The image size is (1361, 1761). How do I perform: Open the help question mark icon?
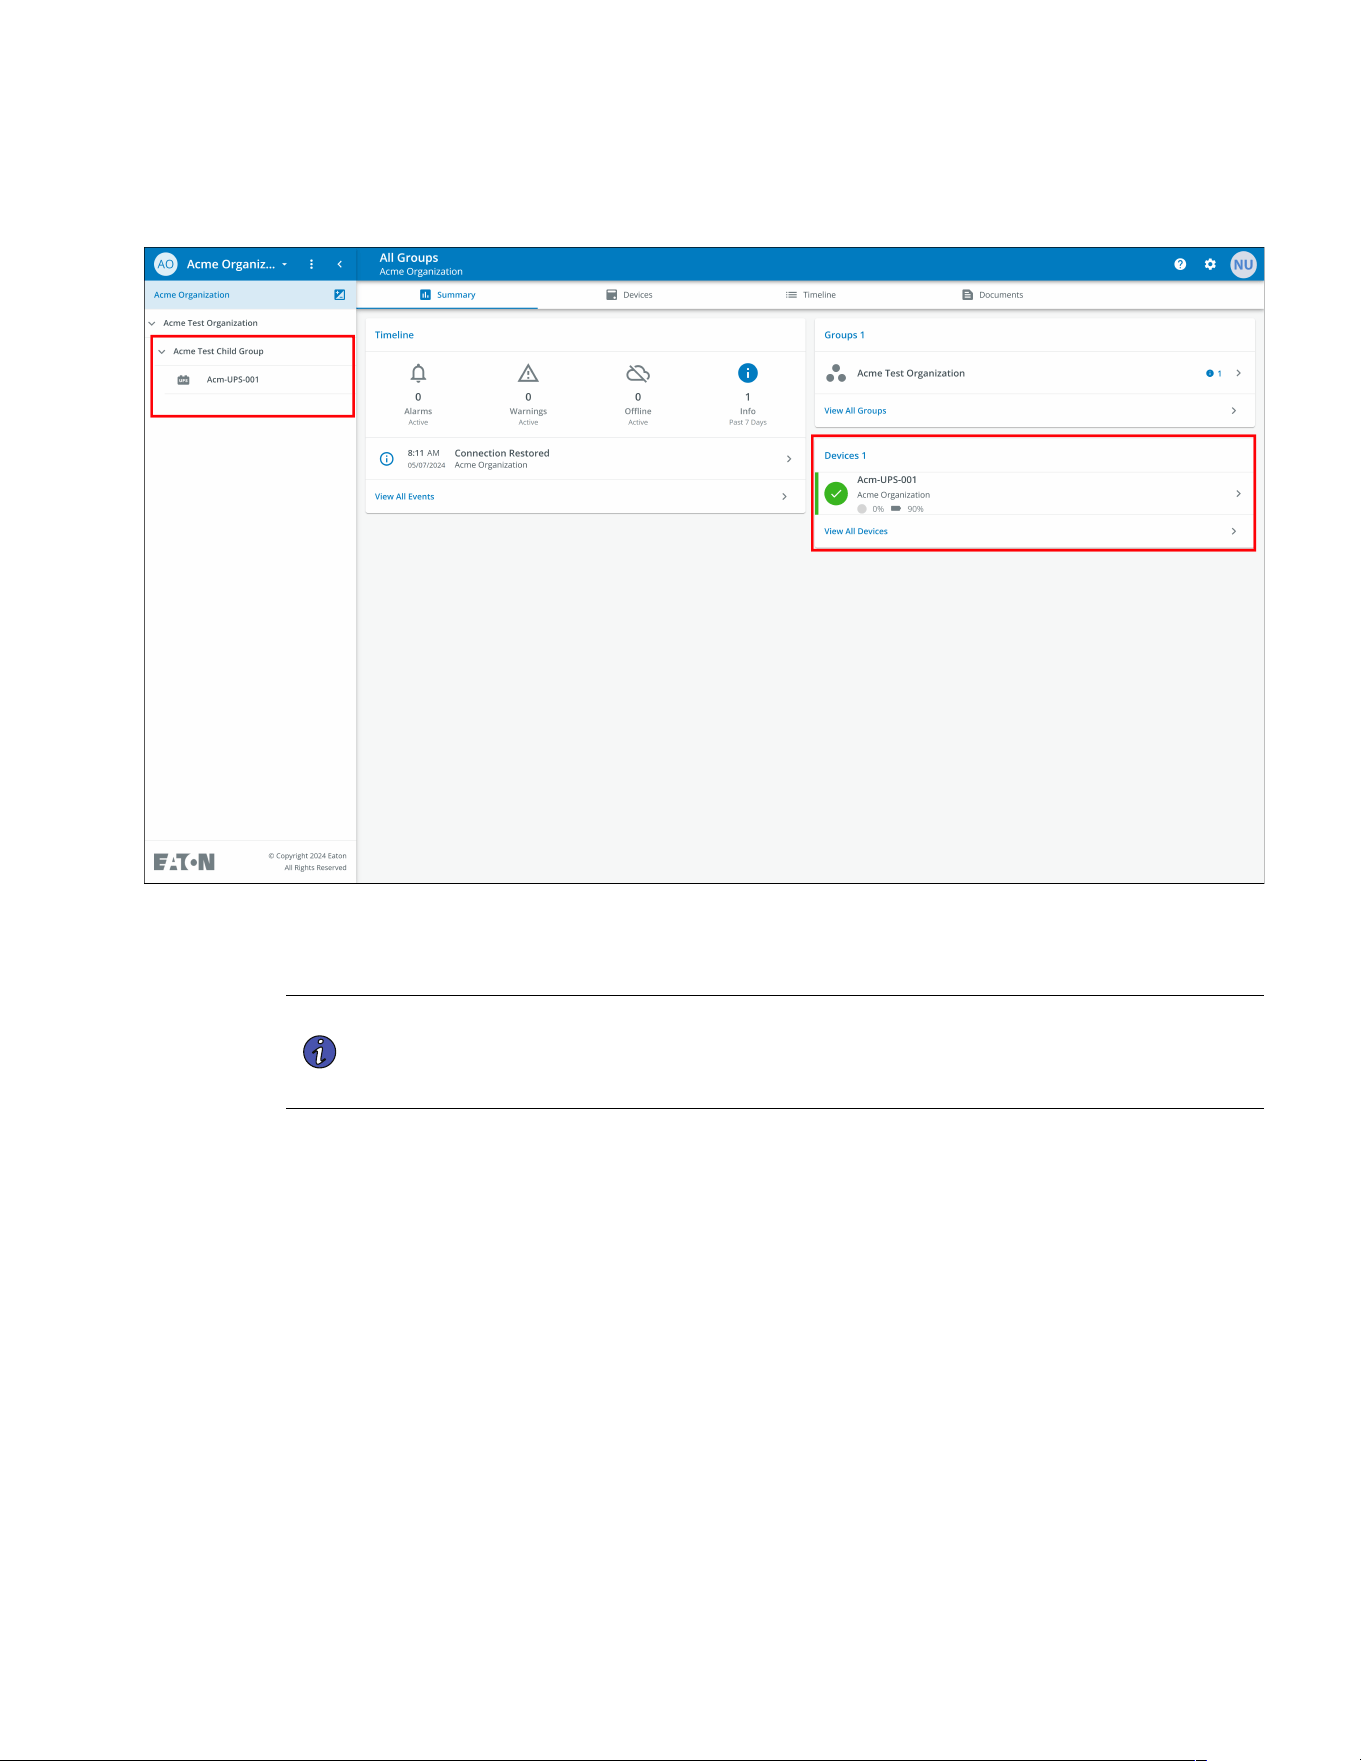coord(1180,264)
